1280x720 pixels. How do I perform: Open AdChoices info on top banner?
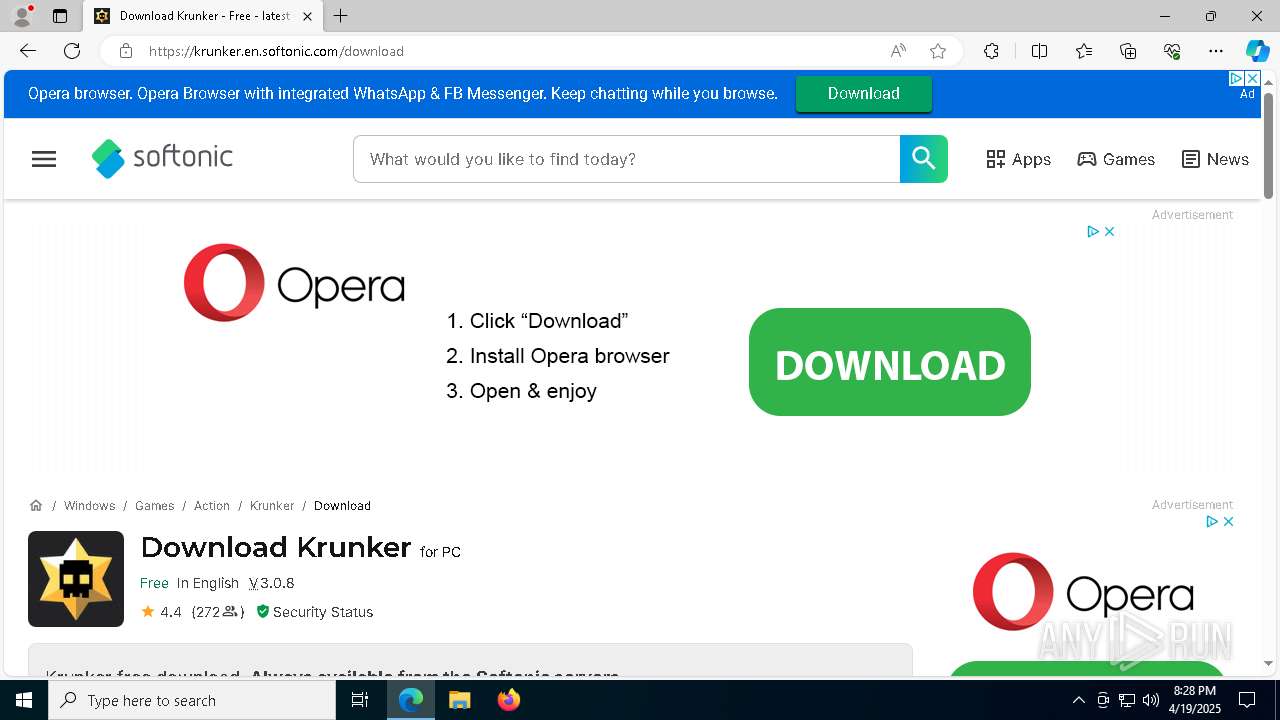tap(1236, 78)
